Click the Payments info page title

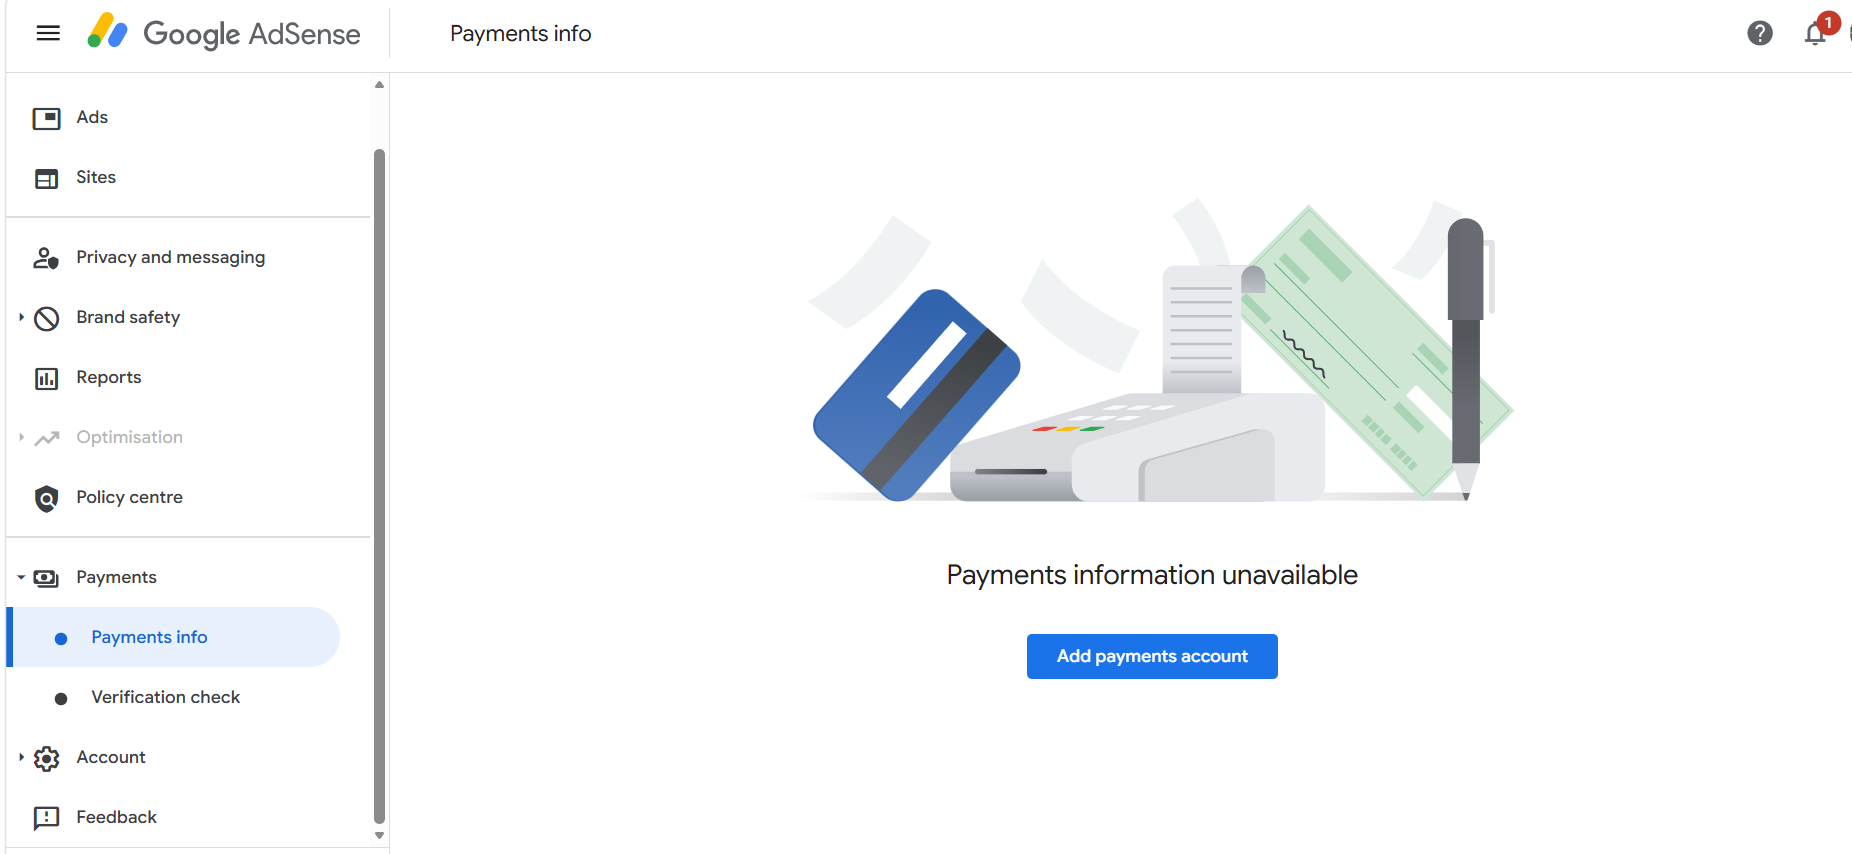(521, 33)
